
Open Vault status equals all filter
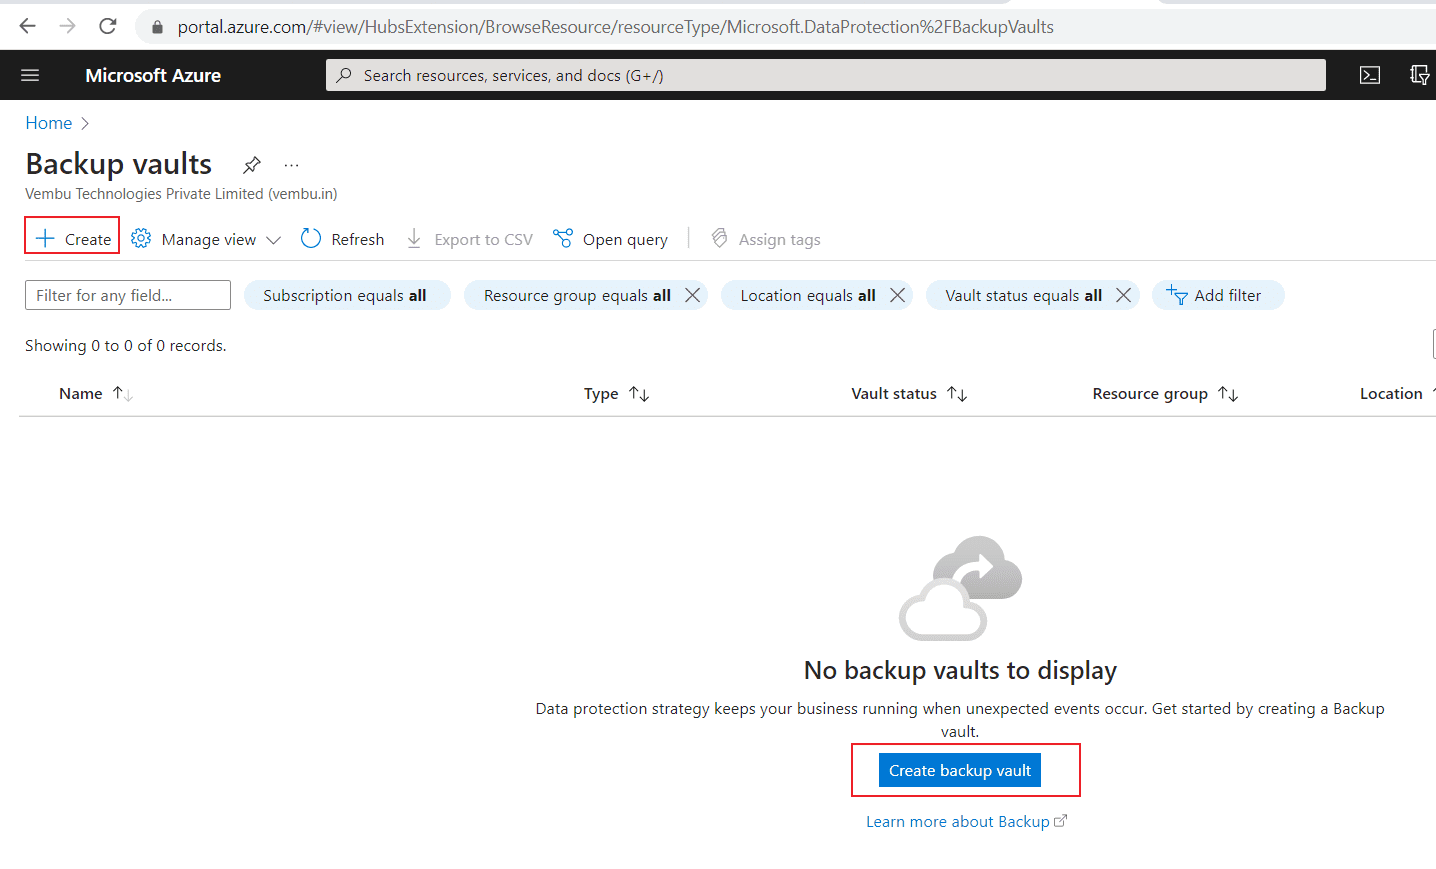1024,295
